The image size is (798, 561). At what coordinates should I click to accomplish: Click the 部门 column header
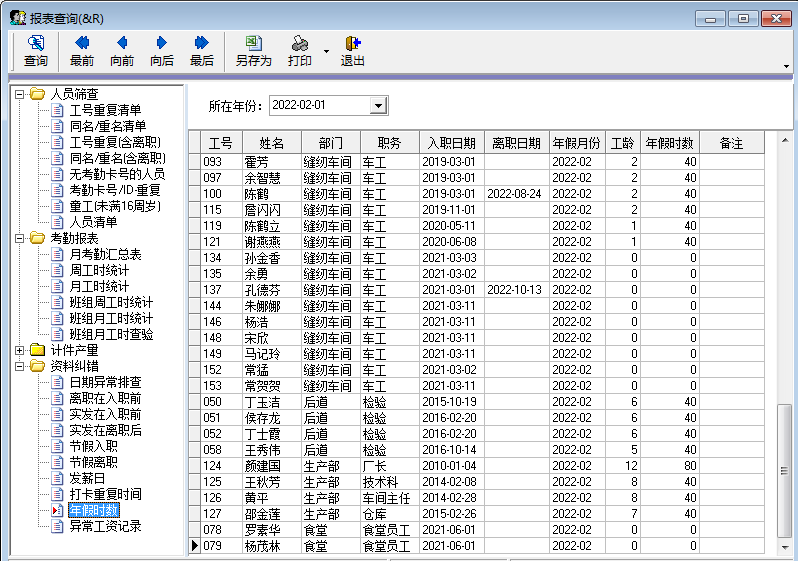click(331, 143)
